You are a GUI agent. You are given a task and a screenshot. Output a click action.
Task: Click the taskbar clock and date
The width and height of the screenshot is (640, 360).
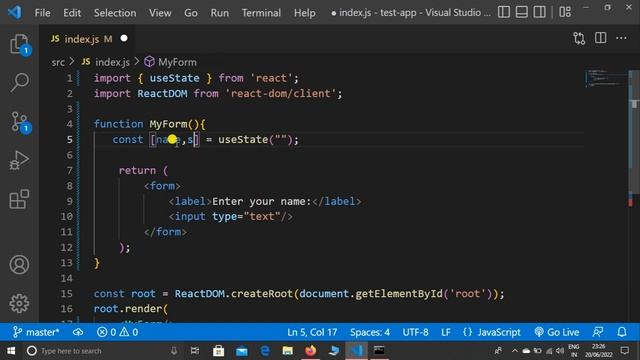click(x=599, y=351)
